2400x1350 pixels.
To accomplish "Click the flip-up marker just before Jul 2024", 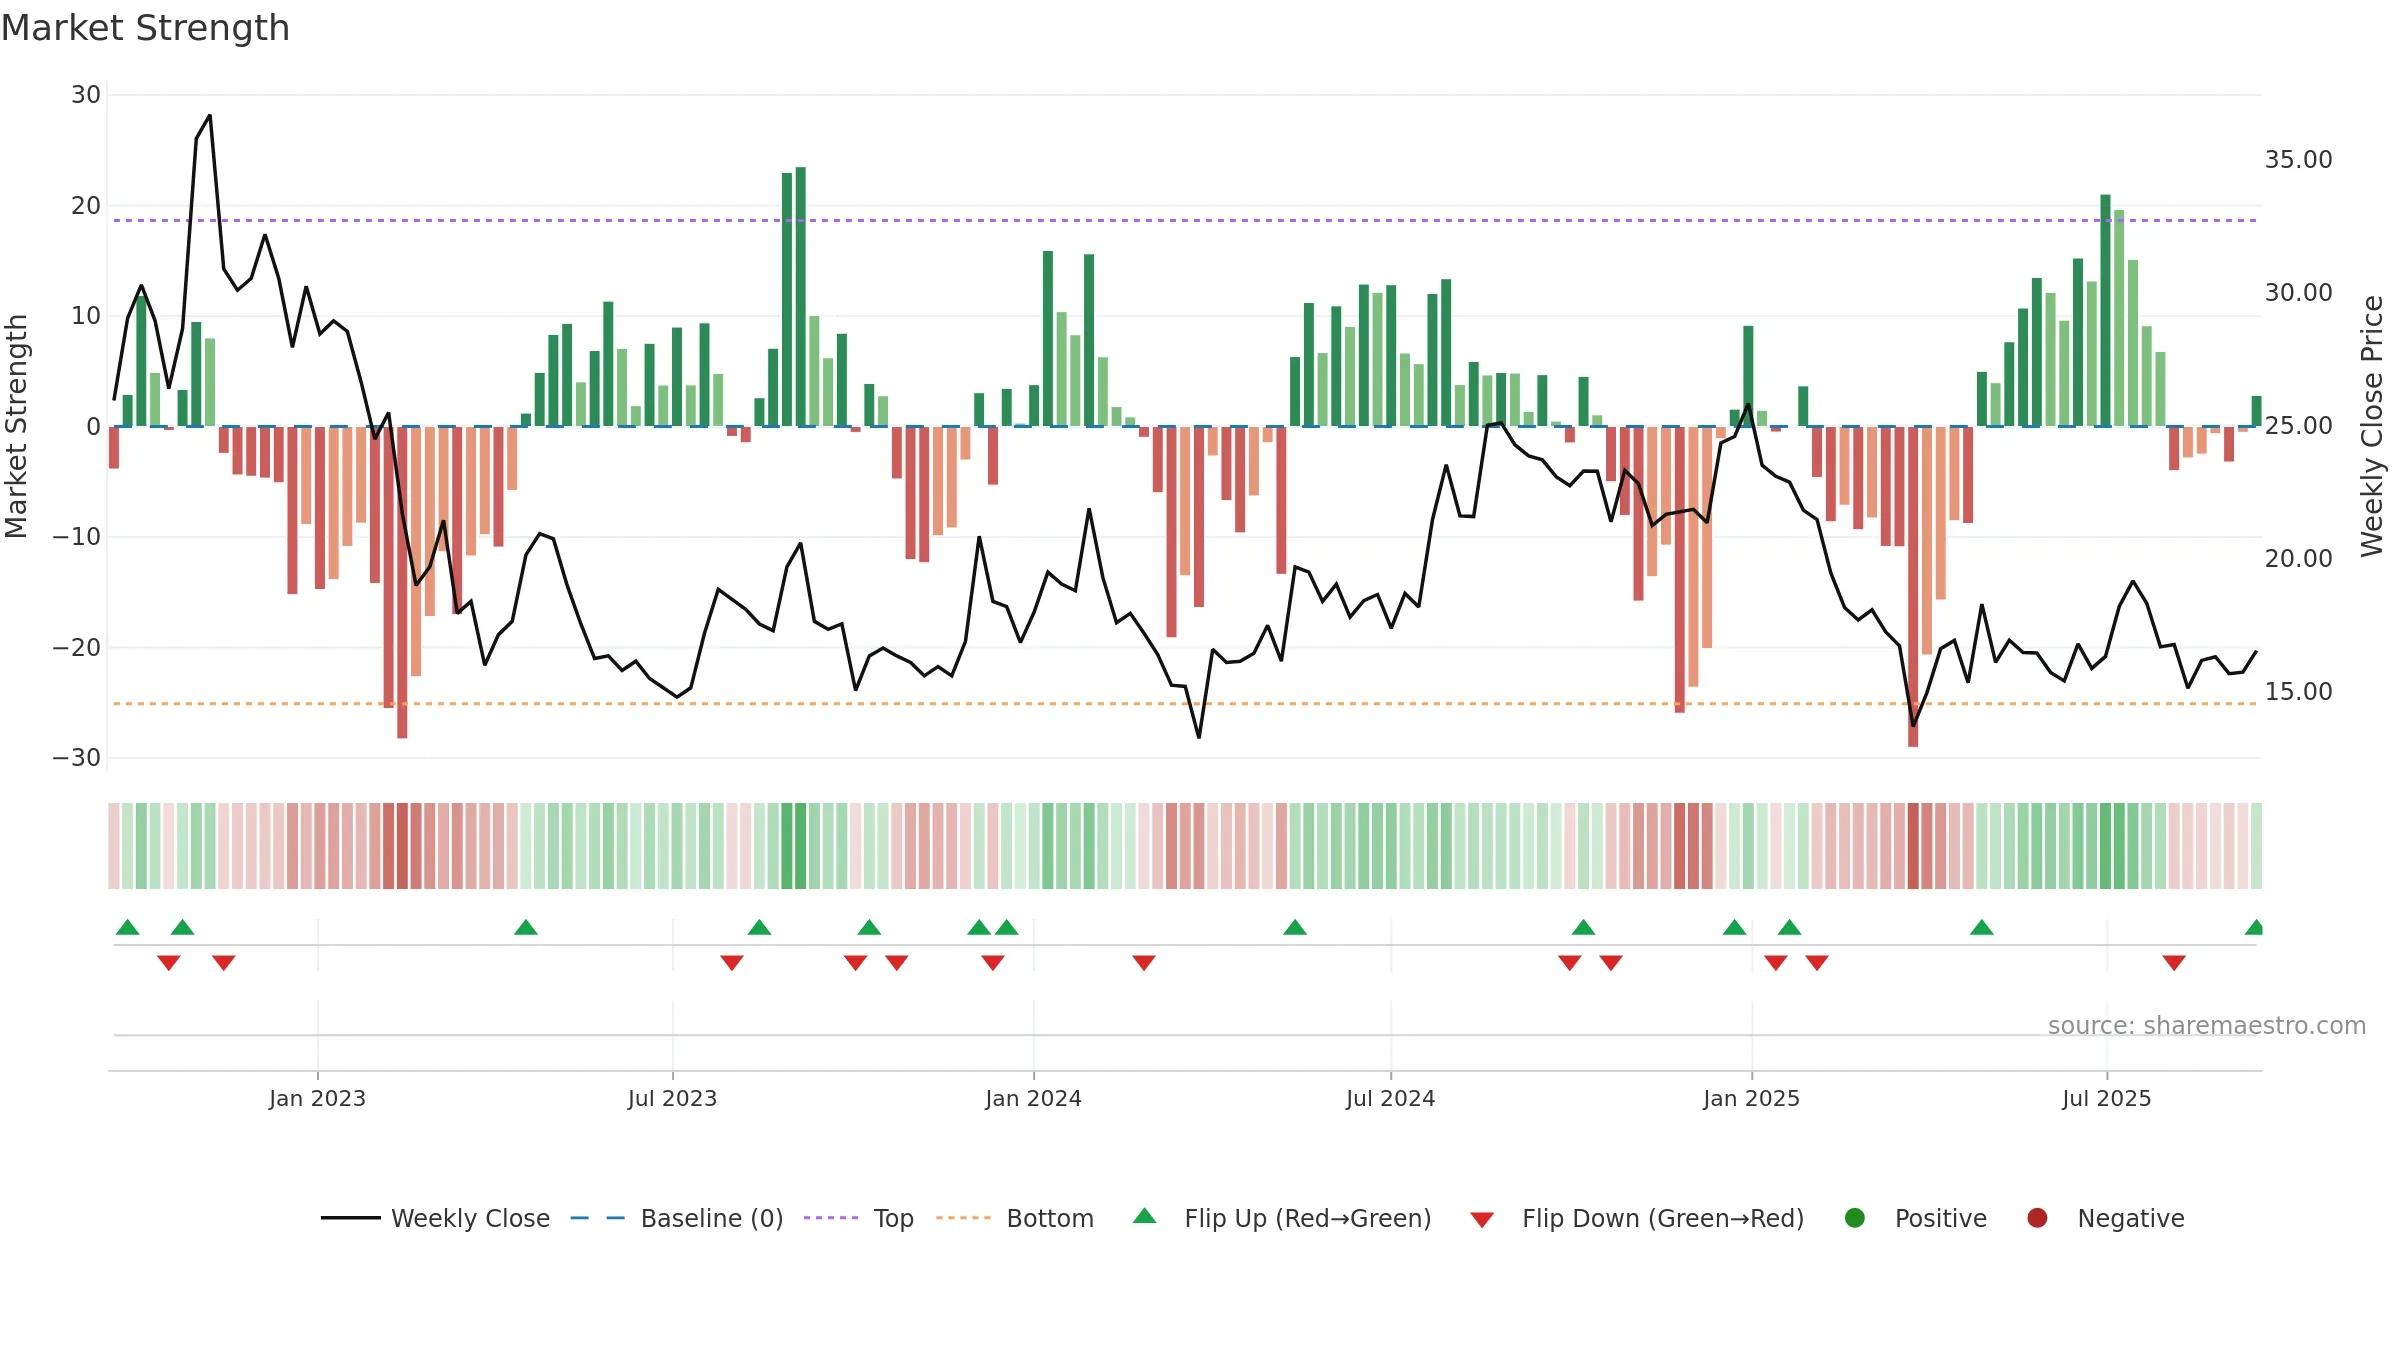I will point(1295,927).
